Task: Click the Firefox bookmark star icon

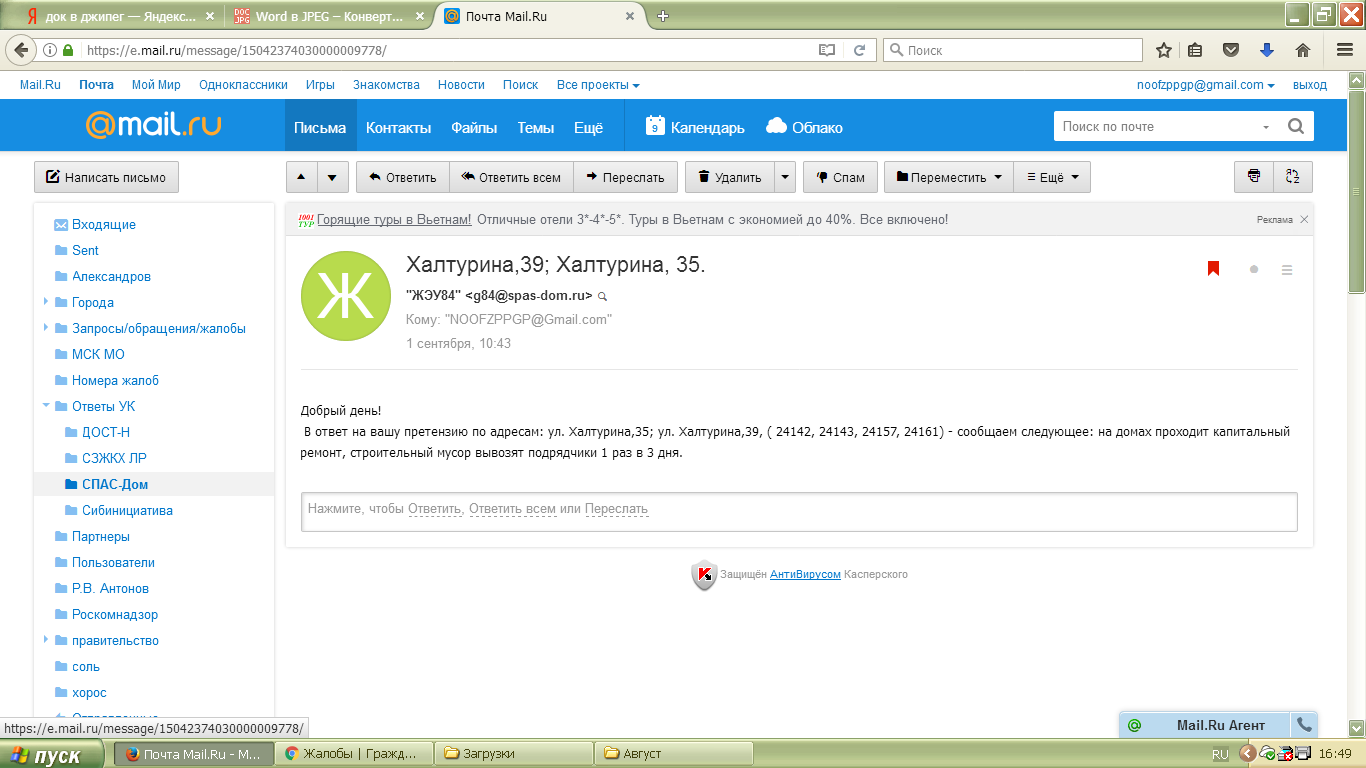Action: 1164,50
